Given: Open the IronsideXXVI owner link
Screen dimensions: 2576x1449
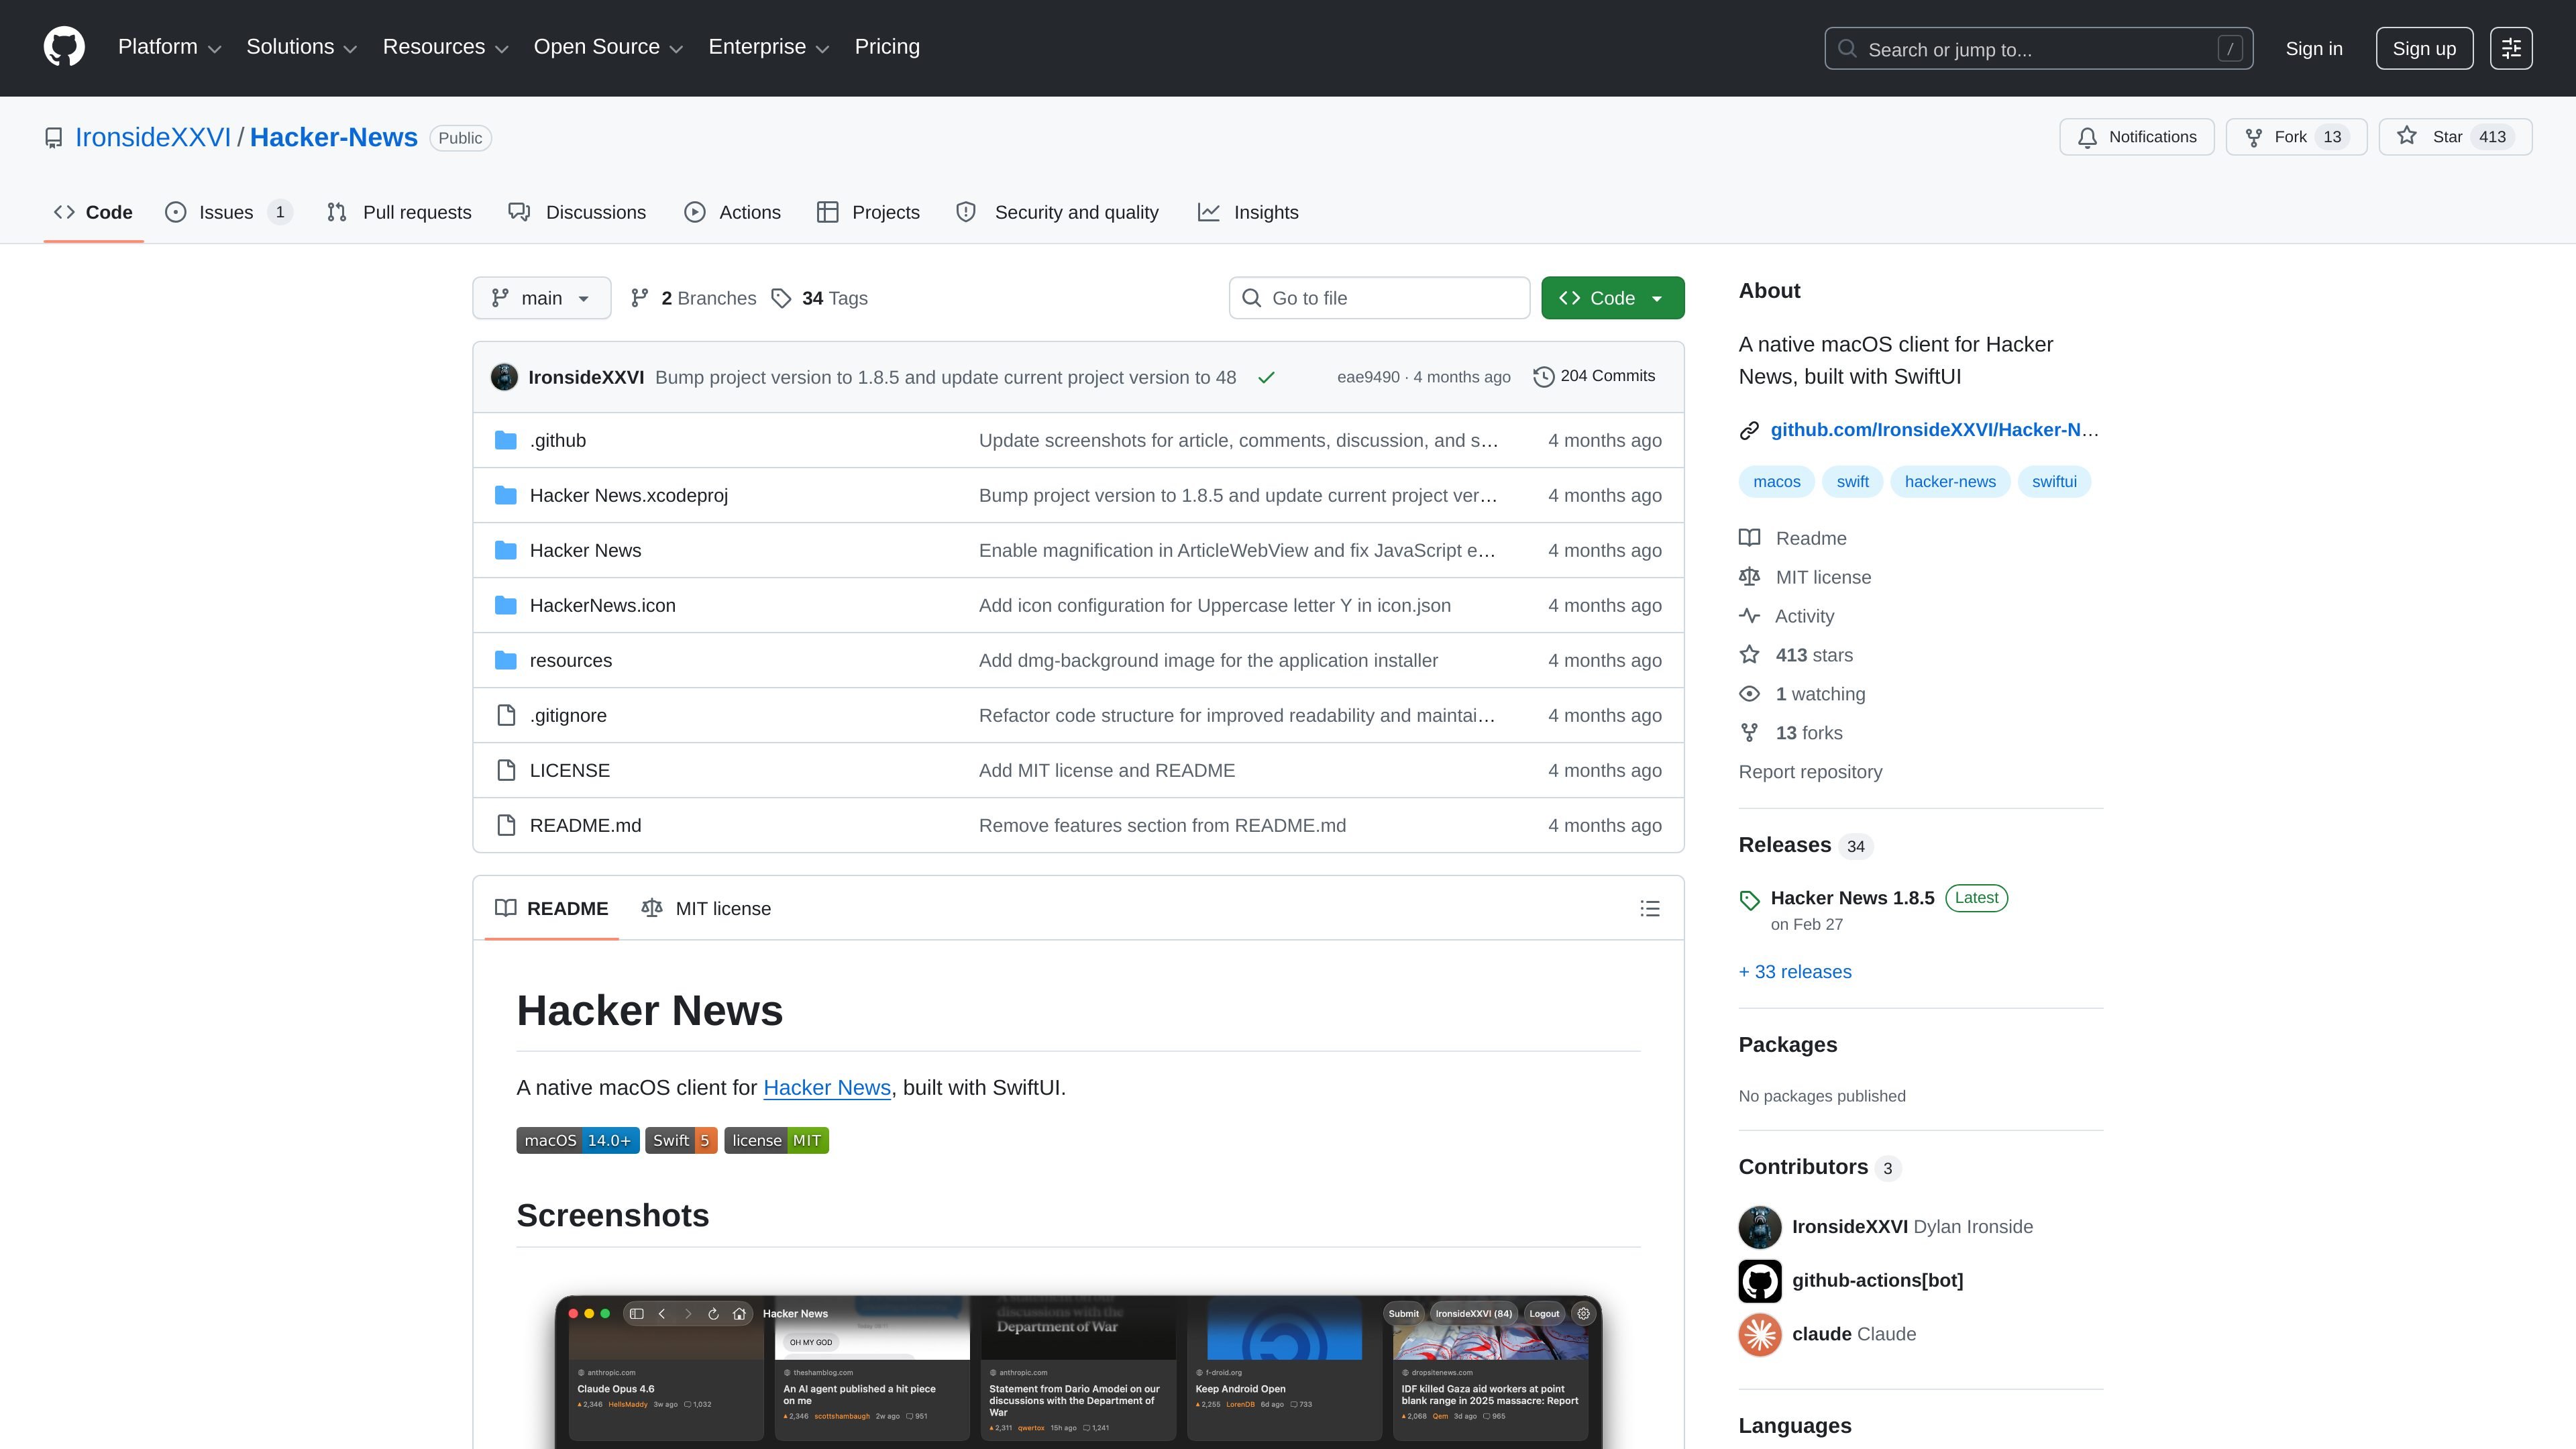Looking at the screenshot, I should pos(153,137).
